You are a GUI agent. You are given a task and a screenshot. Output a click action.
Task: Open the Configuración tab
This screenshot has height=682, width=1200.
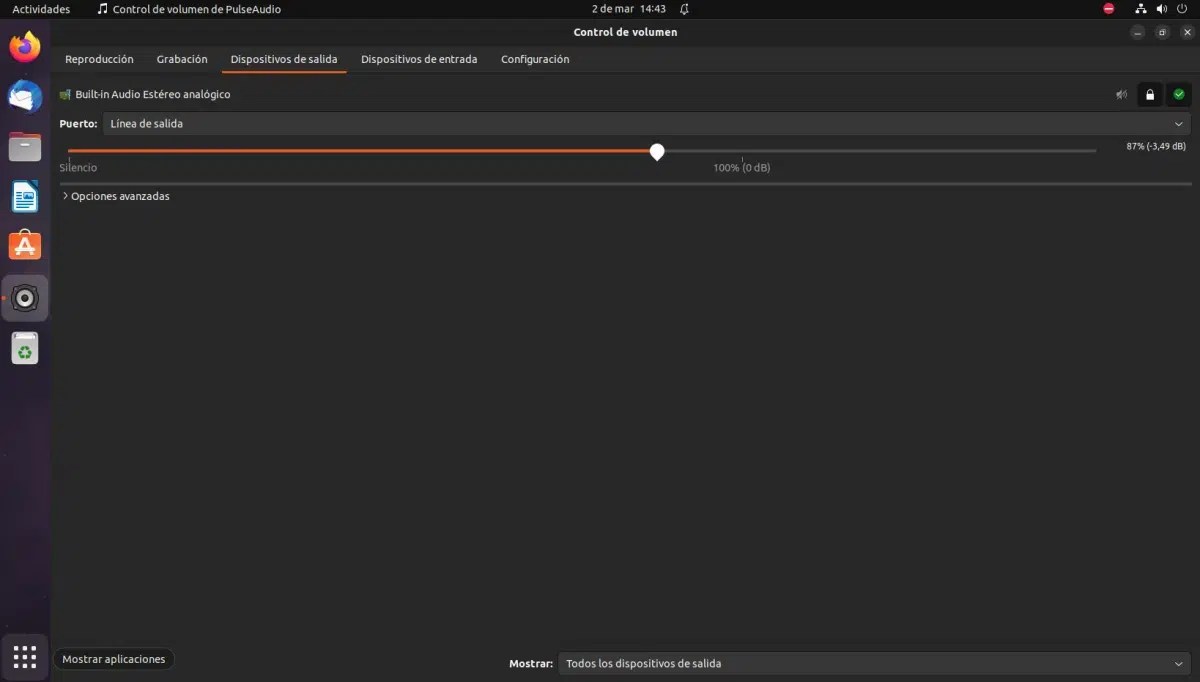point(535,59)
